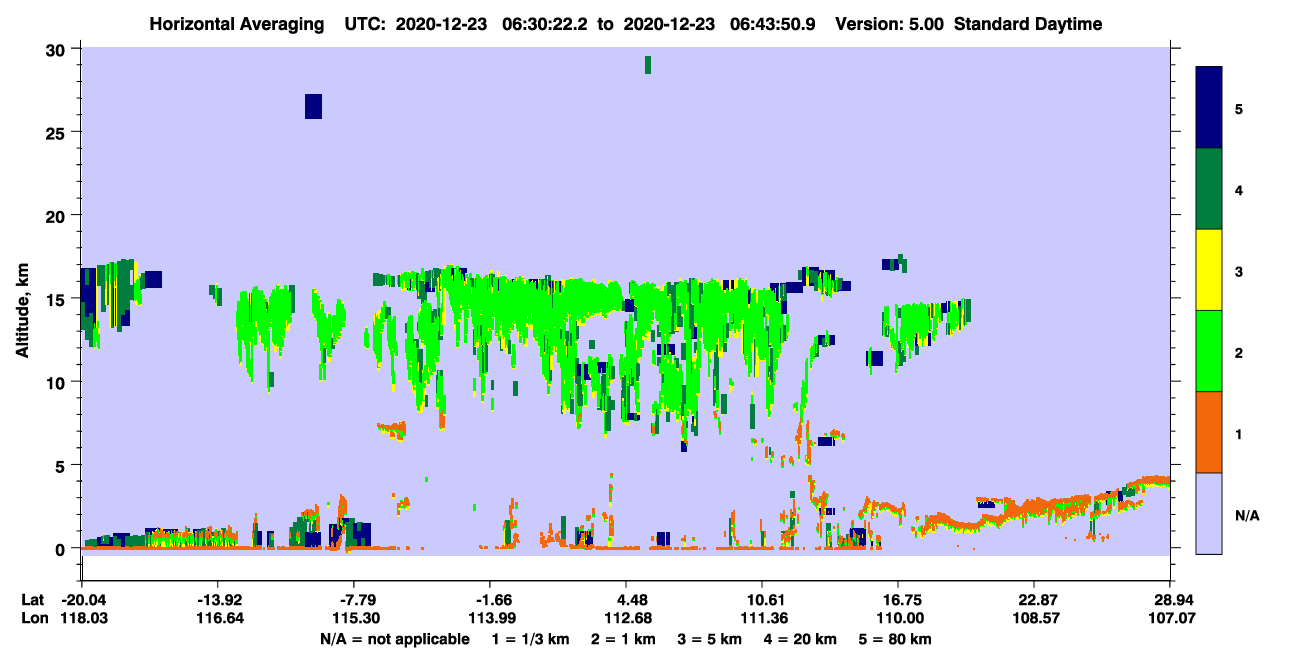Click the 15 km altitude tick label
The width and height of the screenshot is (1300, 667).
coord(57,299)
